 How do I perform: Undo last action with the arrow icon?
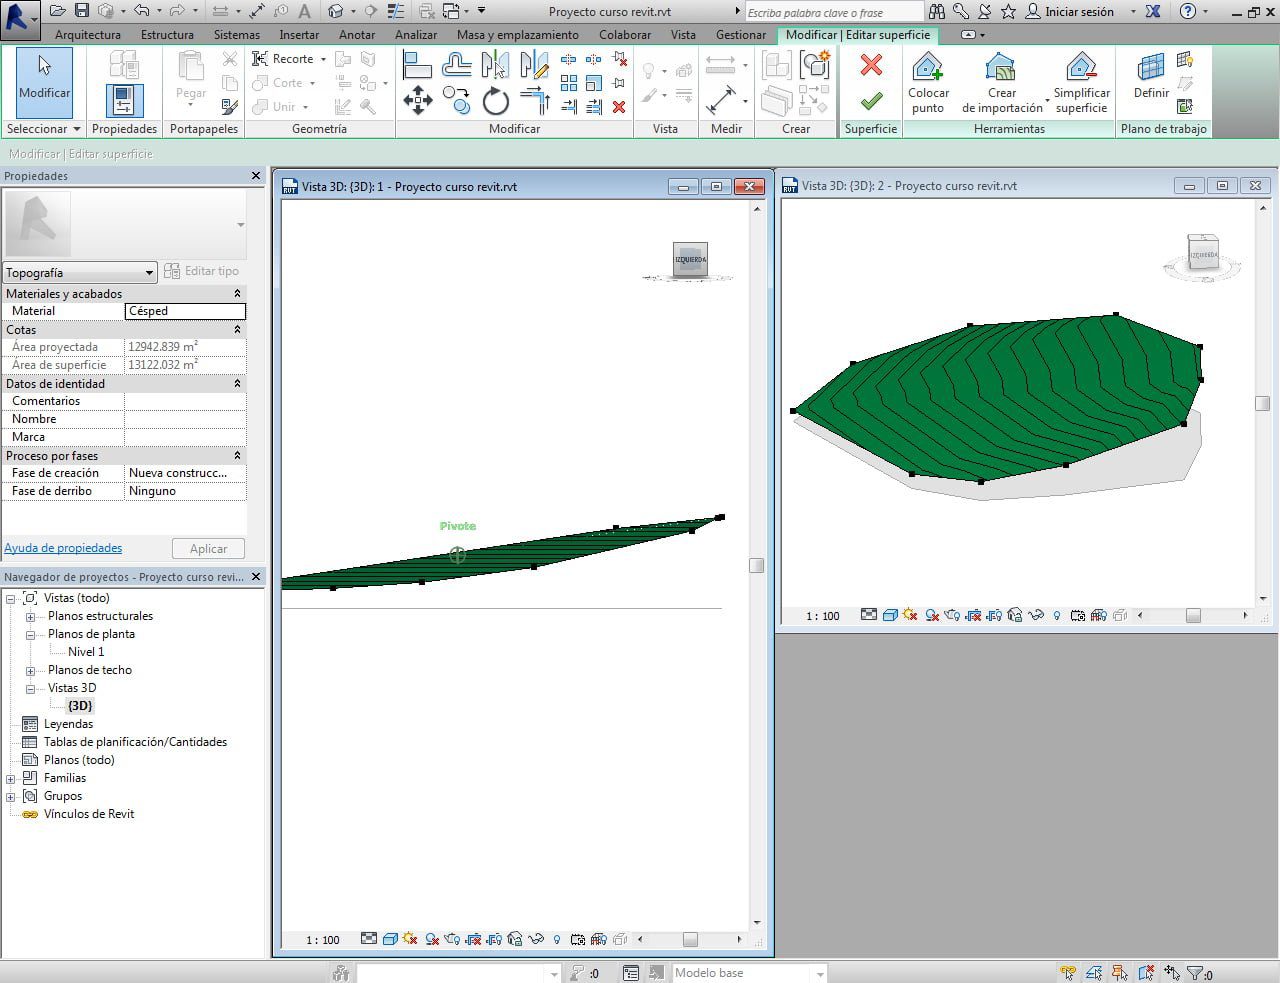141,11
